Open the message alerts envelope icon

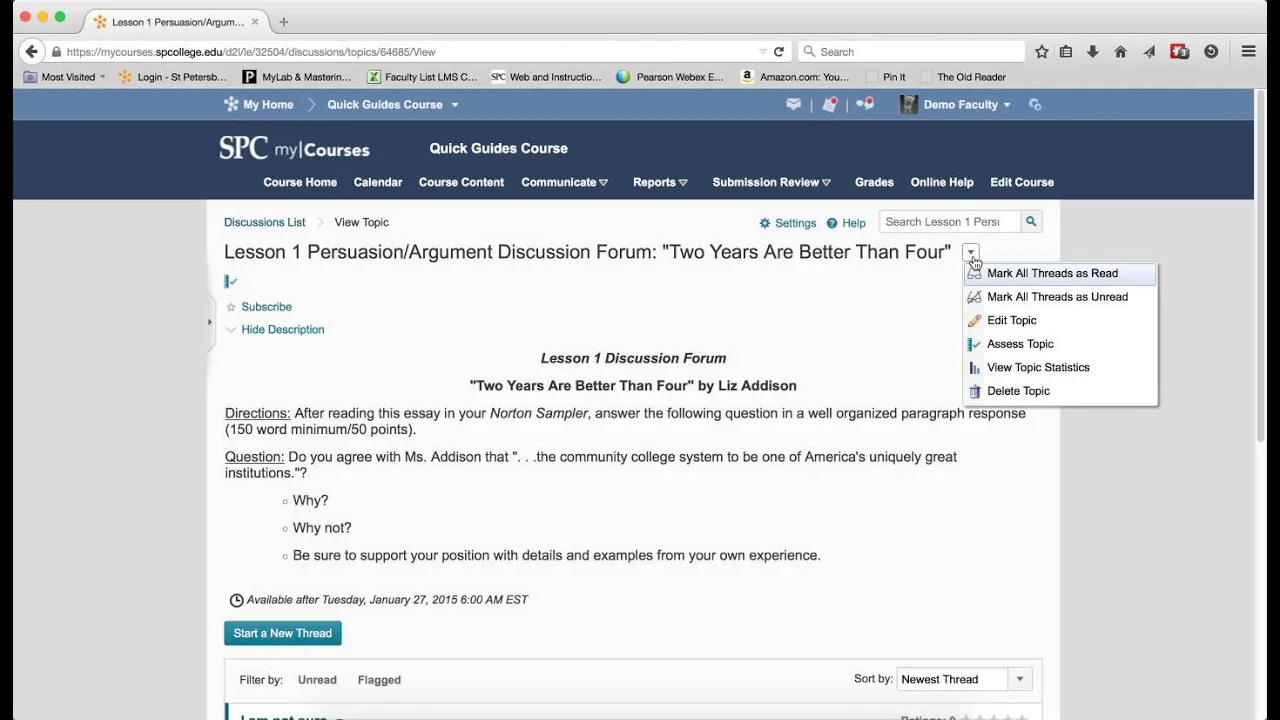click(794, 104)
